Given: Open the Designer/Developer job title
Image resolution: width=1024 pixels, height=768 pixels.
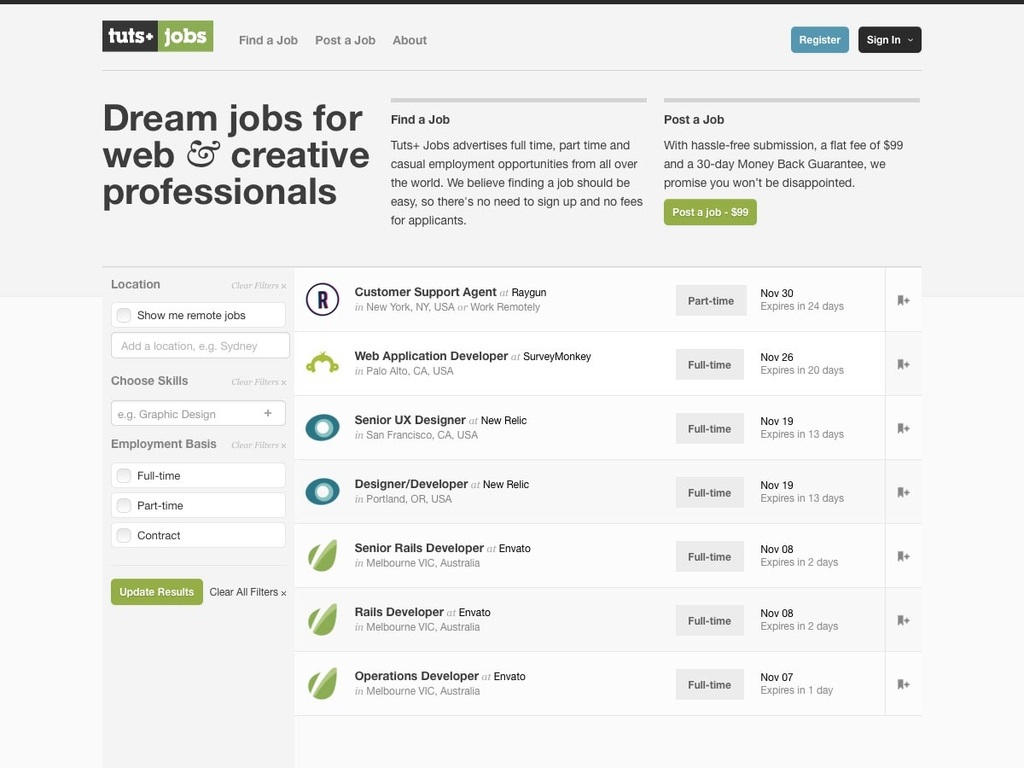Looking at the screenshot, I should click(x=411, y=484).
